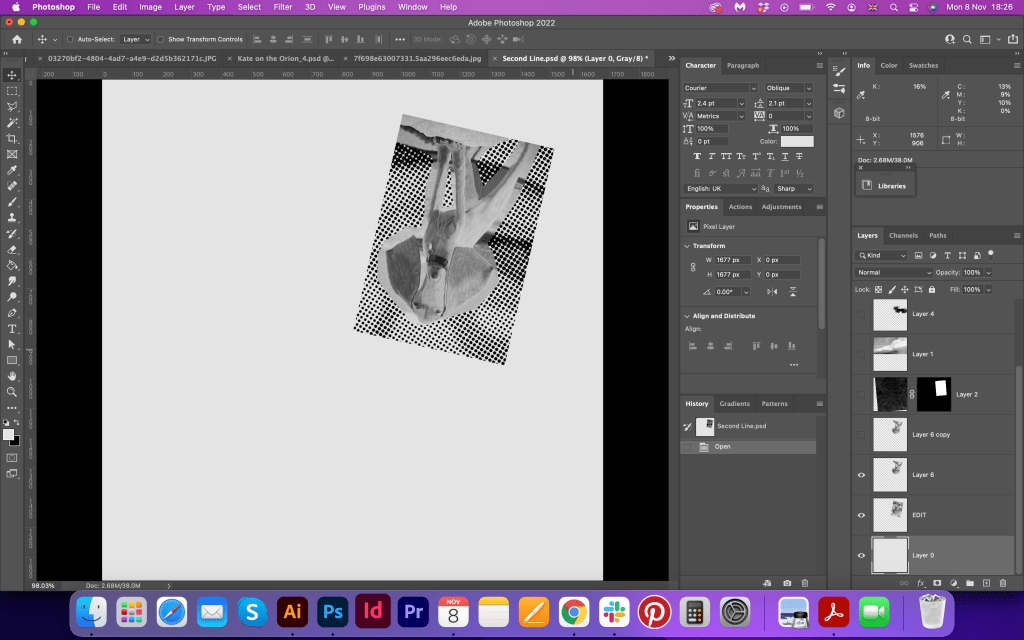Click the Eraser tool

[12, 249]
